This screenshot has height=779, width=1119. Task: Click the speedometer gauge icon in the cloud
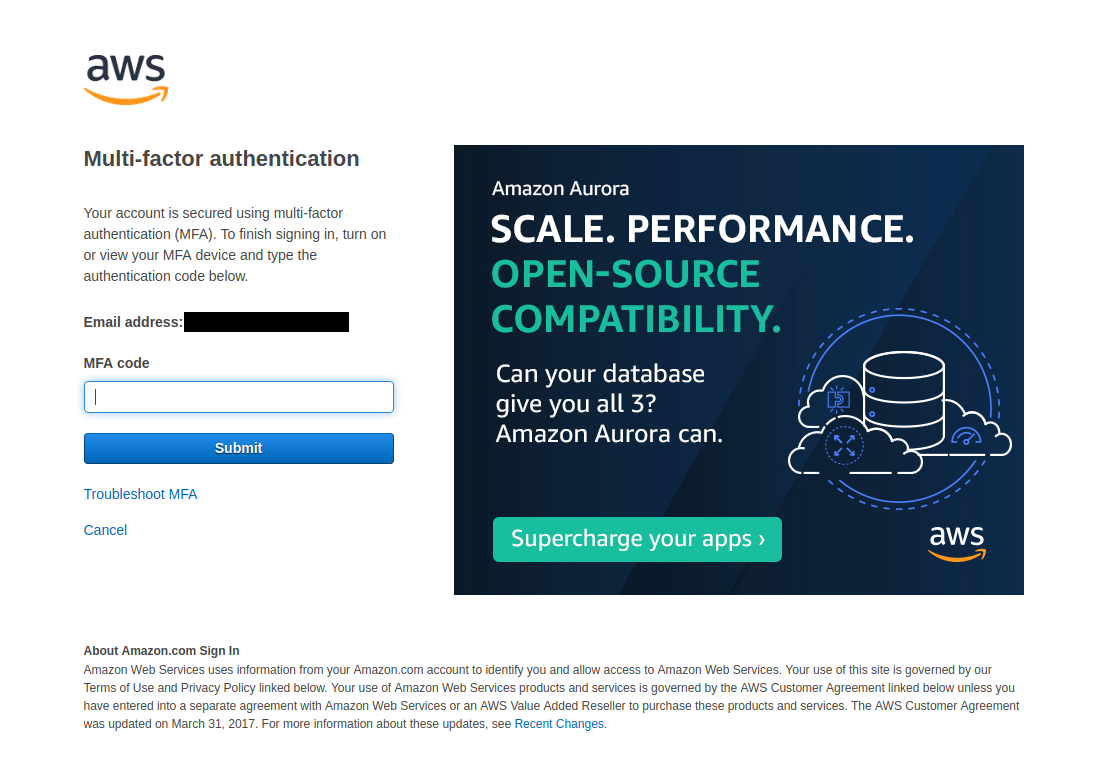pos(966,437)
